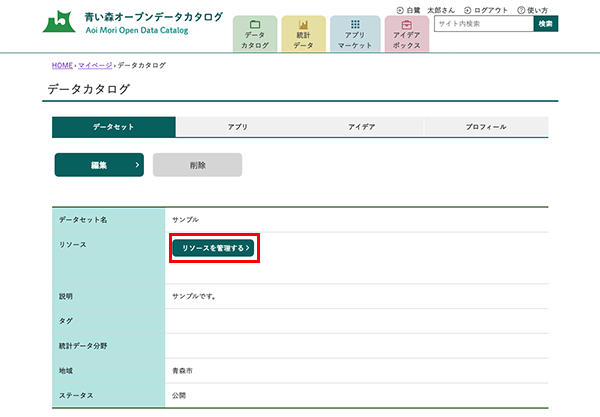This screenshot has width=600, height=417.
Task: Click the リソース row label
Action: click(72, 244)
